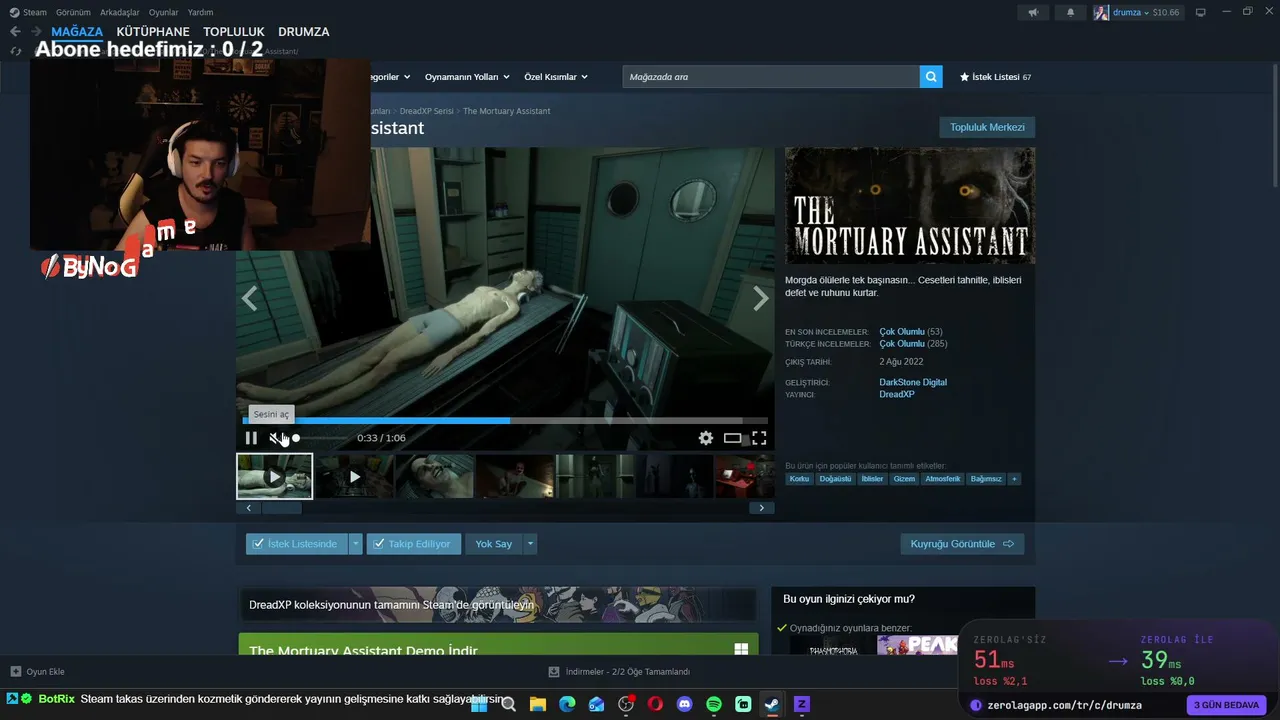Open the İndirmeler downloads status
The image size is (1280, 720).
[x=619, y=672]
